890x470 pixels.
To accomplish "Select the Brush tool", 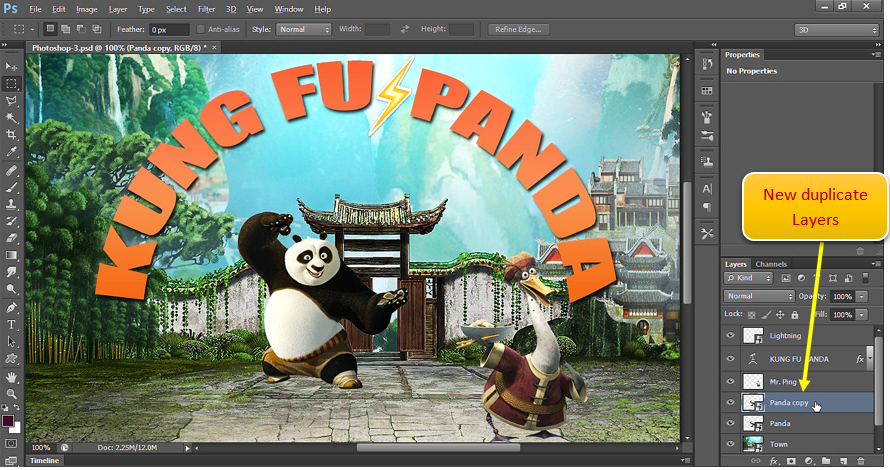I will [11, 187].
